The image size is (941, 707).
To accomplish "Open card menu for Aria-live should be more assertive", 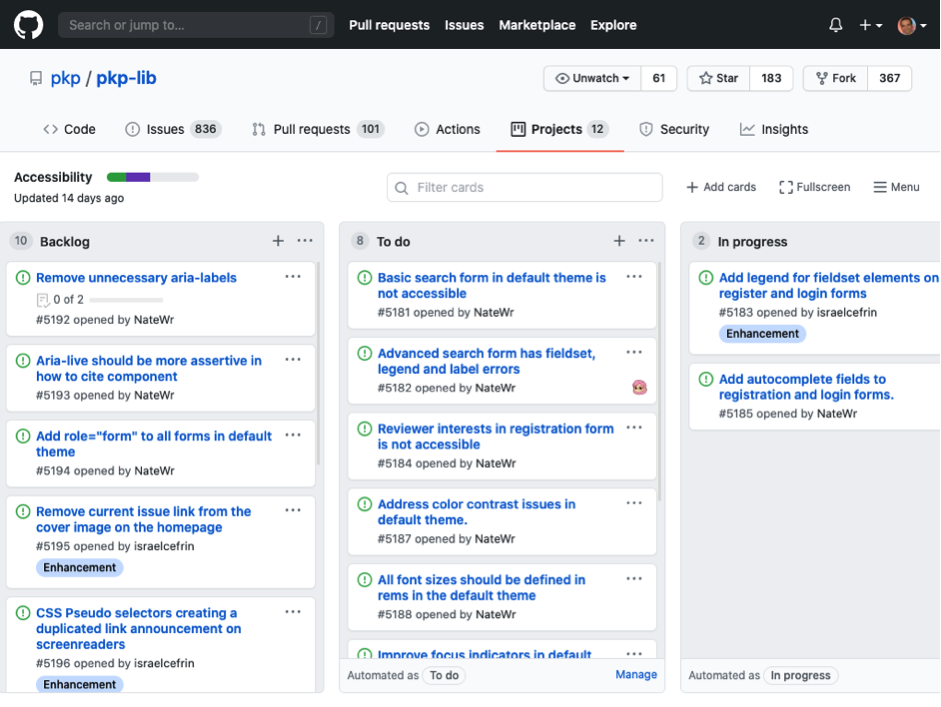I will click(x=293, y=360).
